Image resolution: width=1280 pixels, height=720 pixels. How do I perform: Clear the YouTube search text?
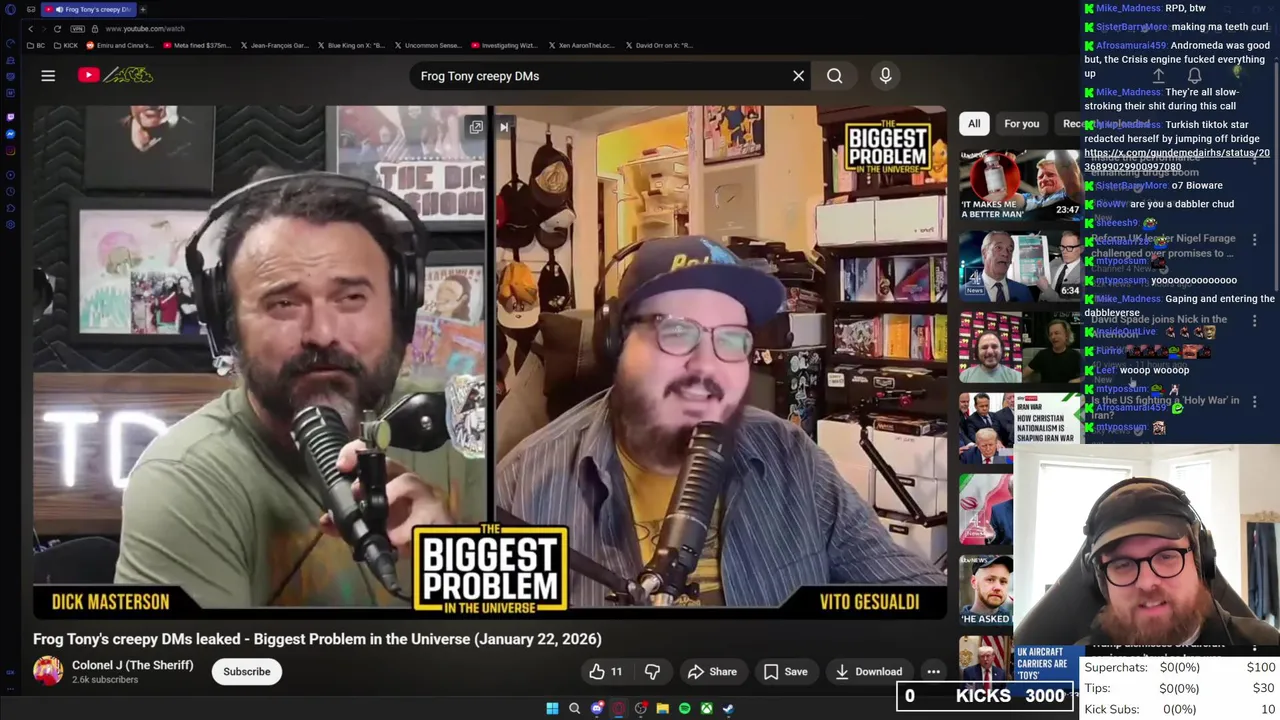[798, 76]
